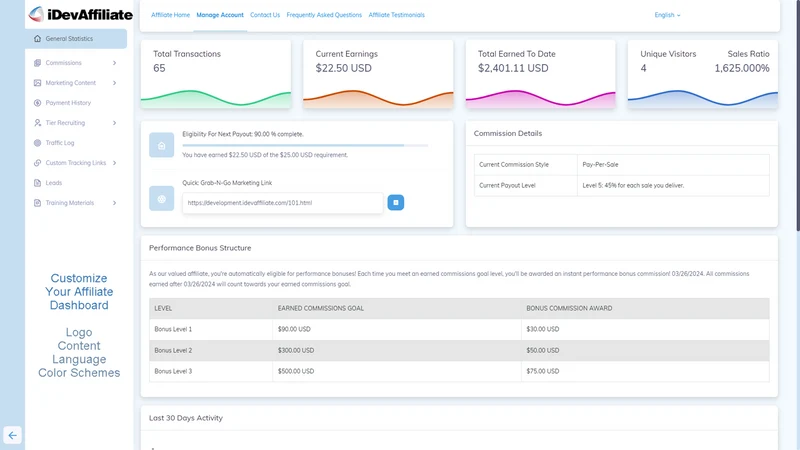Click the page vertical scrollbar
The image size is (800, 450).
pos(797,115)
